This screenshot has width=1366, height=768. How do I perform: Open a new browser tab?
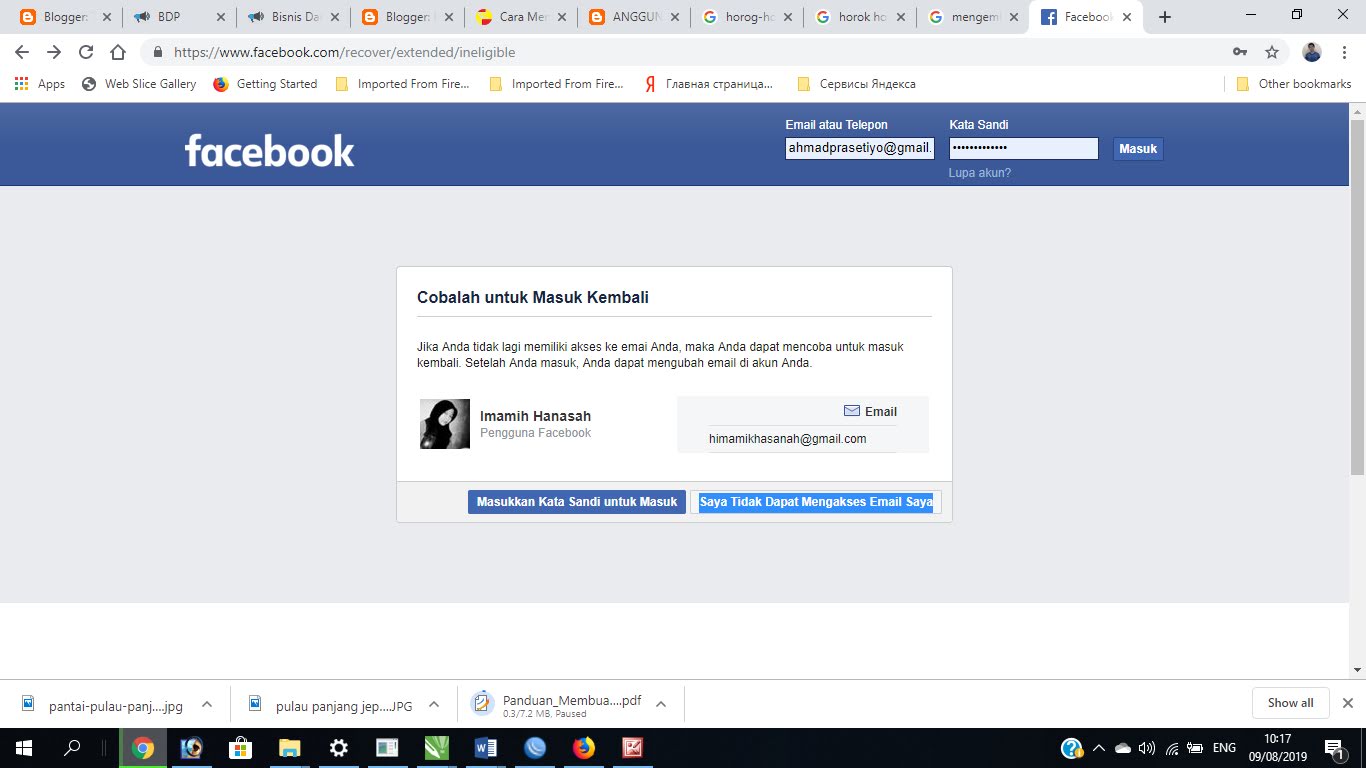point(1164,17)
